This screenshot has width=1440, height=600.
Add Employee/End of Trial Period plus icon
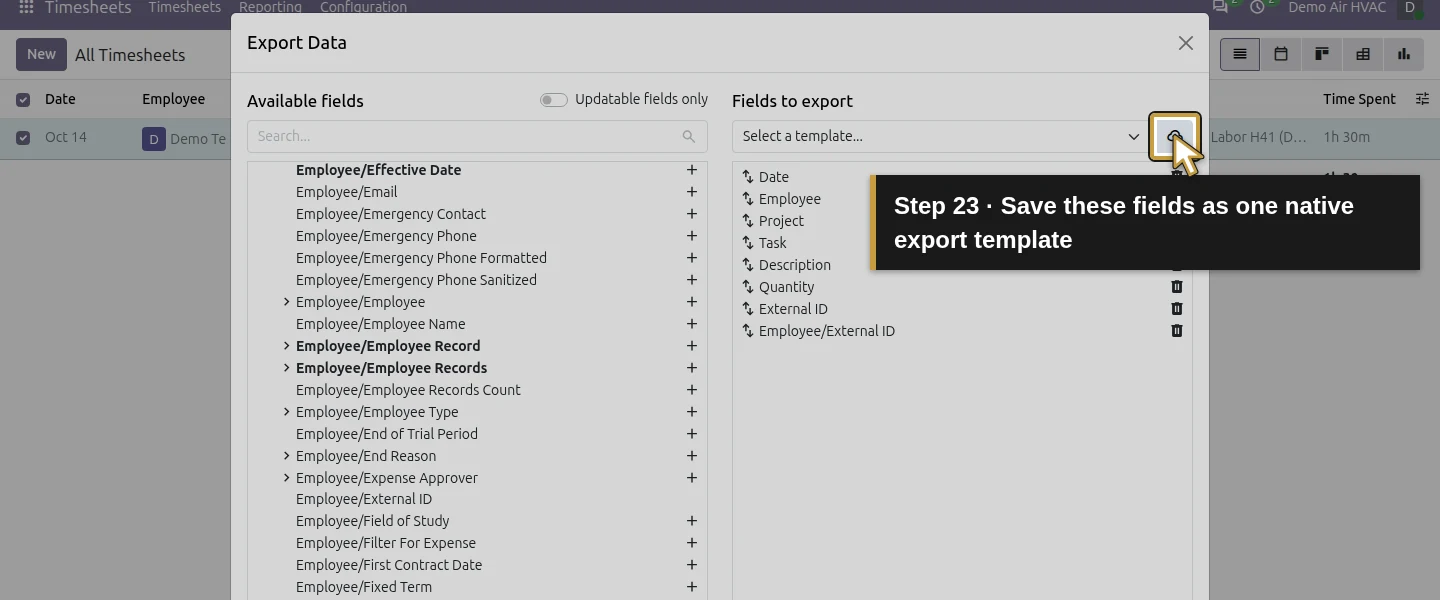click(691, 434)
